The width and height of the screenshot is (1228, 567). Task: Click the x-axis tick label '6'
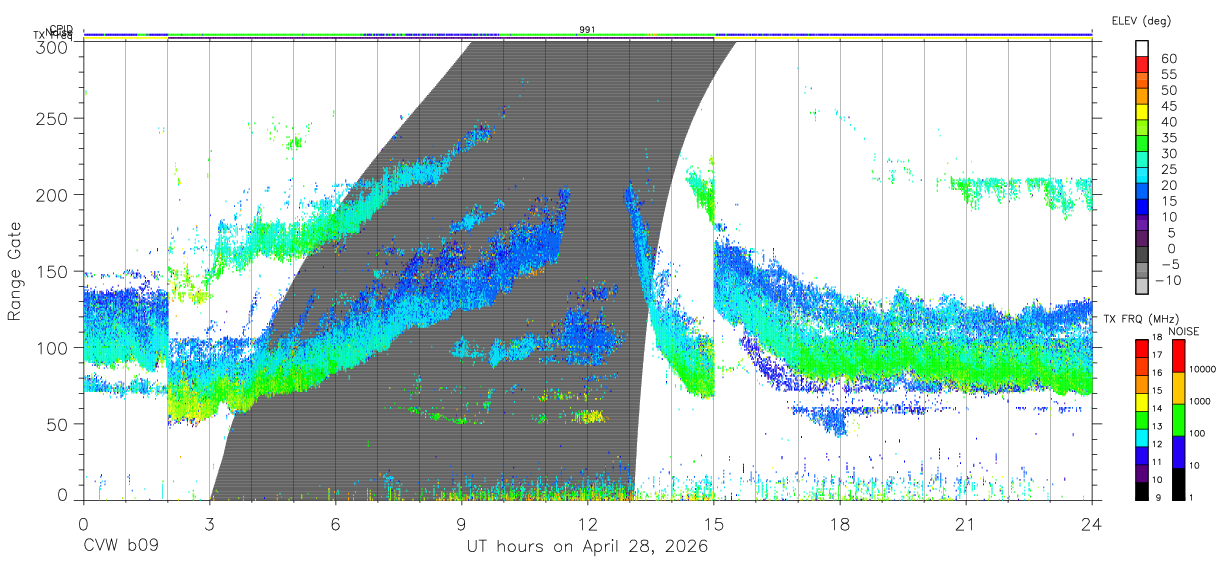[x=336, y=523]
